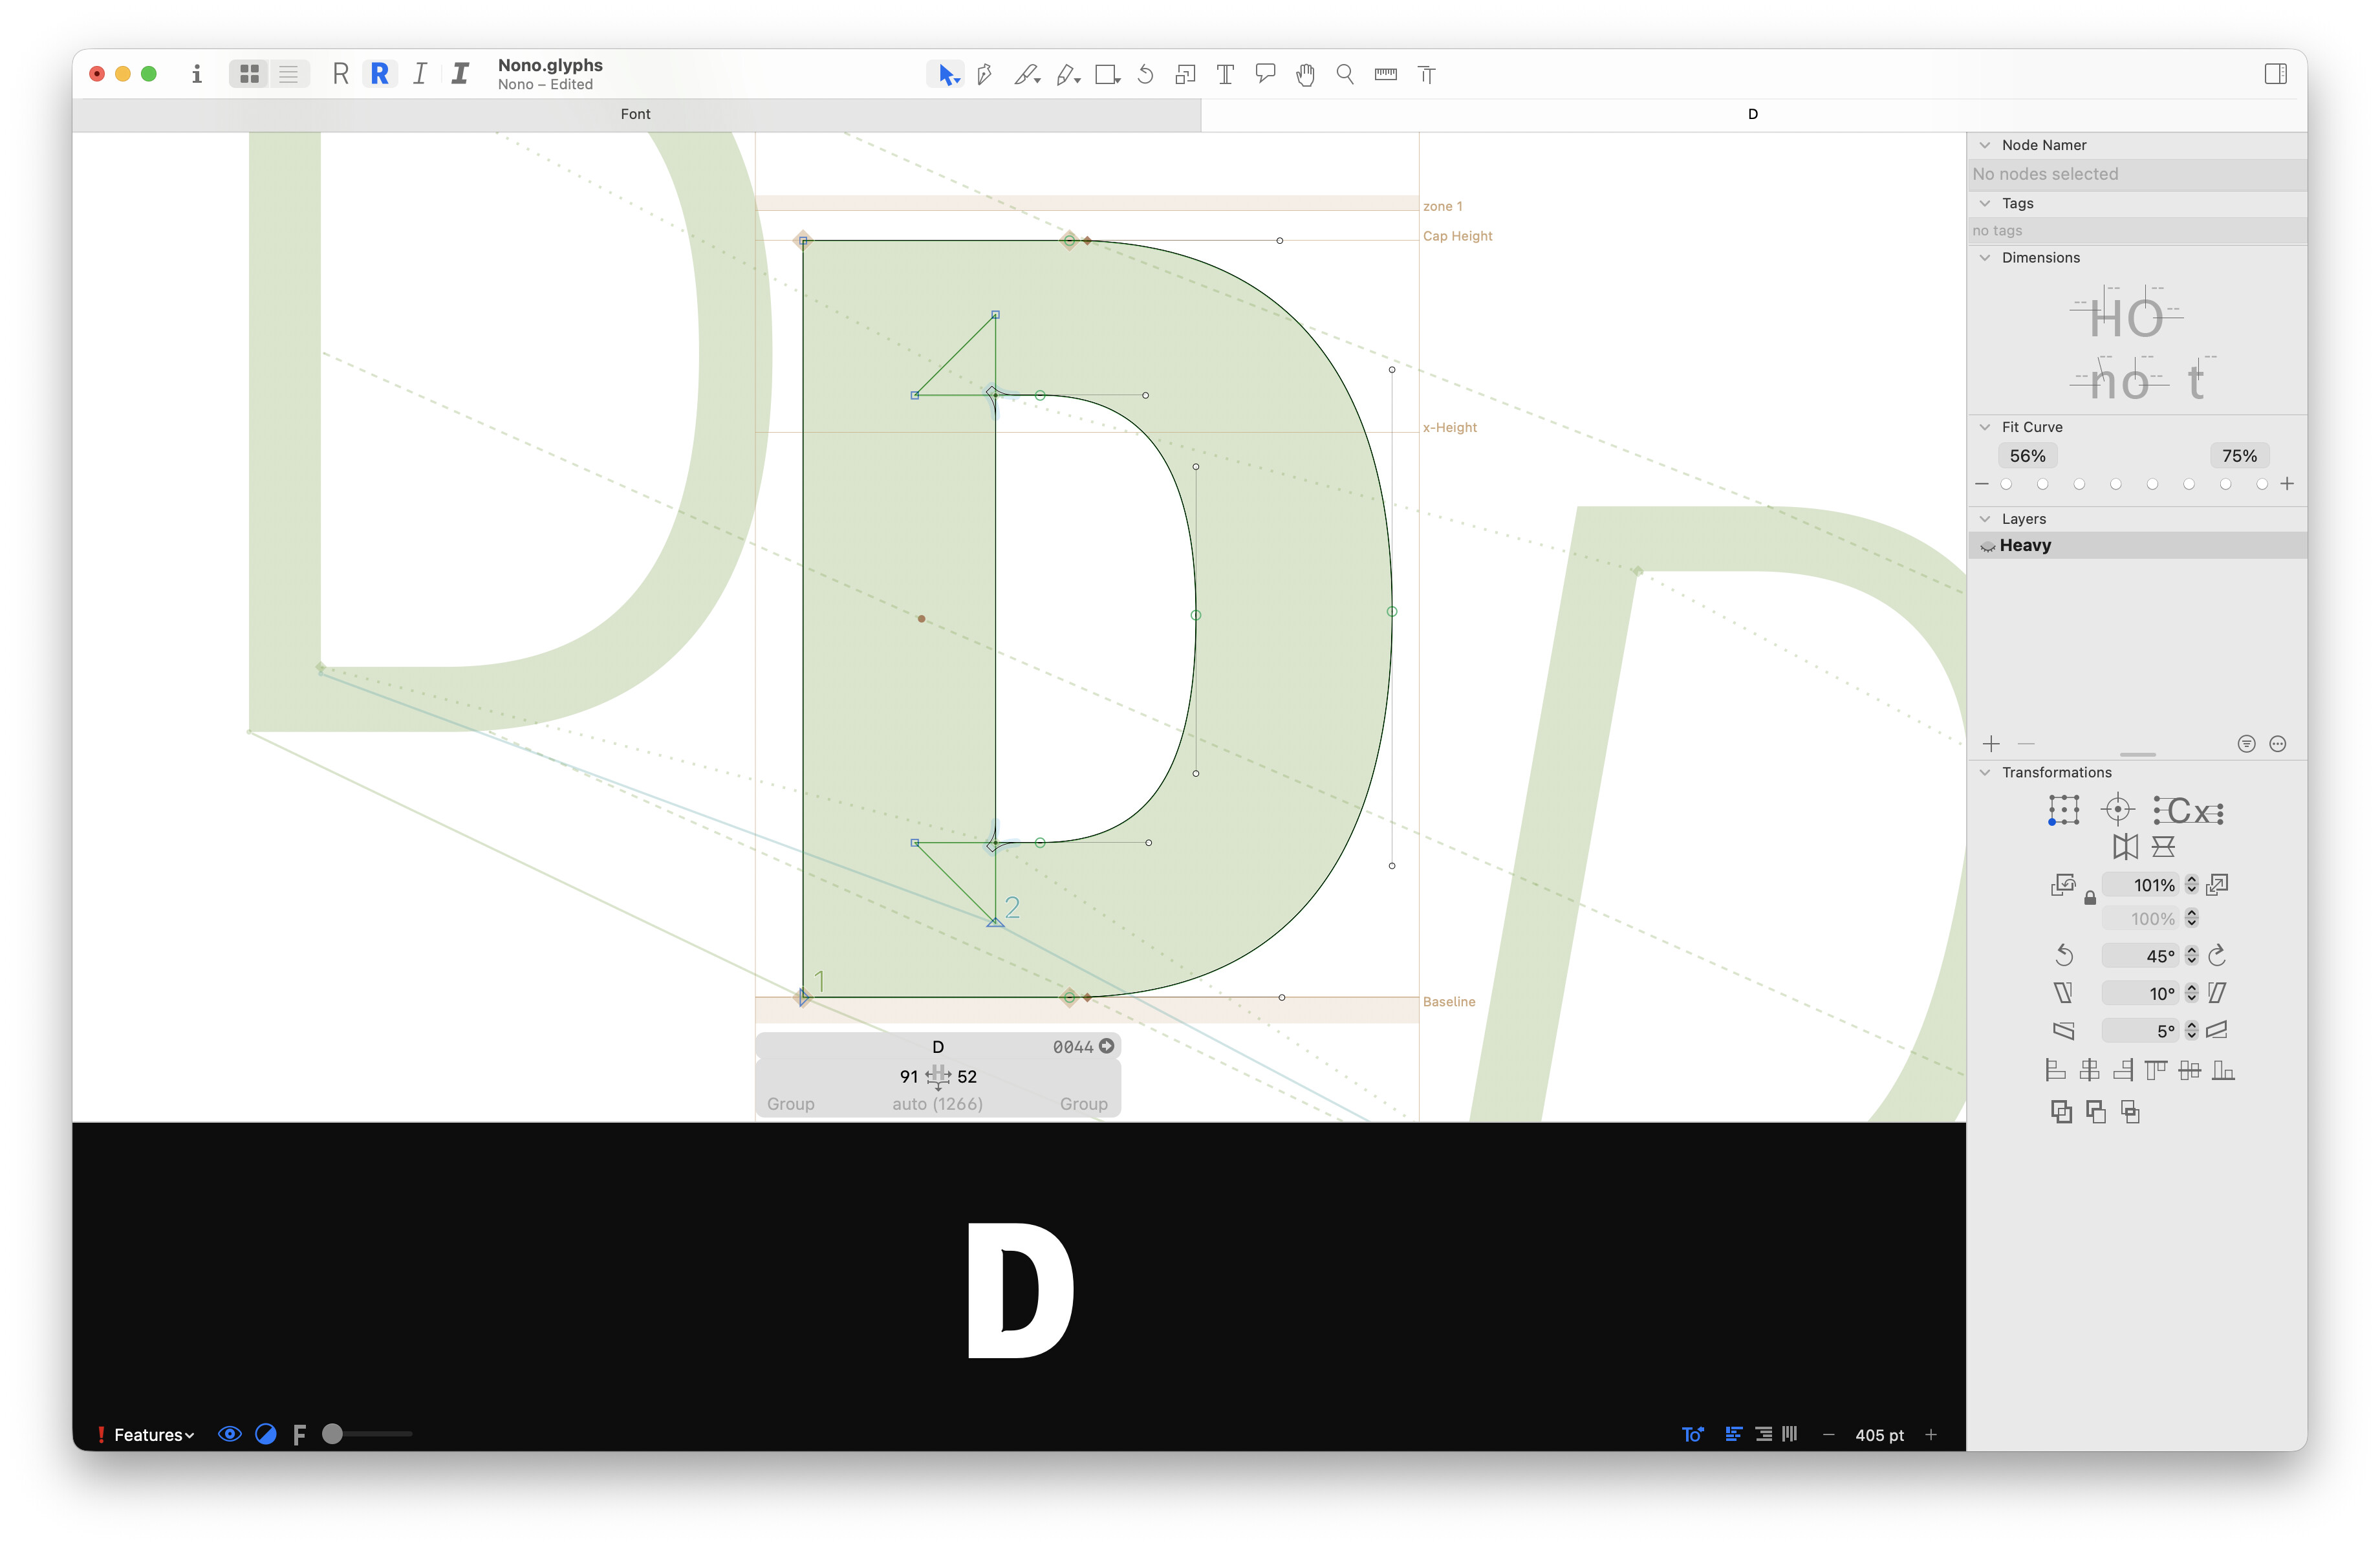
Task: Select the Zoom magnifier tool
Action: tap(1345, 74)
